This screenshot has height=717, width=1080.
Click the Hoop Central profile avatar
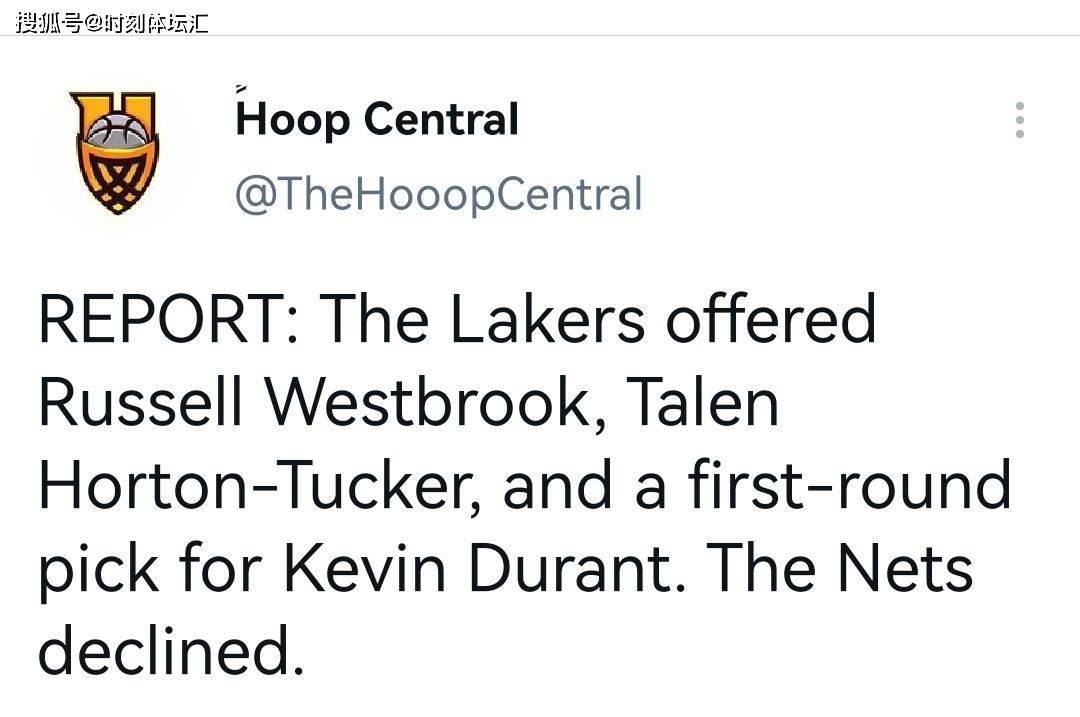(x=114, y=152)
